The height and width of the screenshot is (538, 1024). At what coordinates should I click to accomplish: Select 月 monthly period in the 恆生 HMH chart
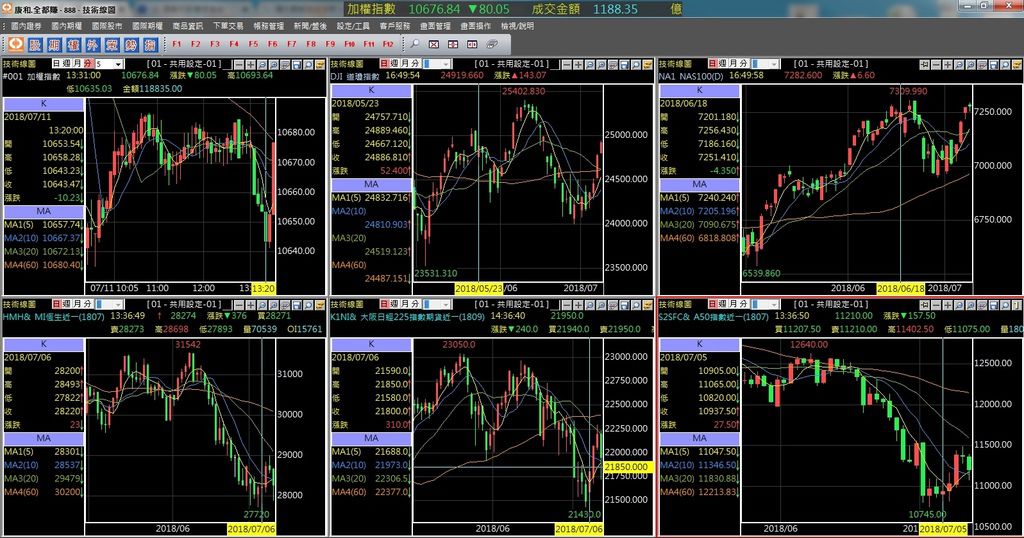[77, 304]
